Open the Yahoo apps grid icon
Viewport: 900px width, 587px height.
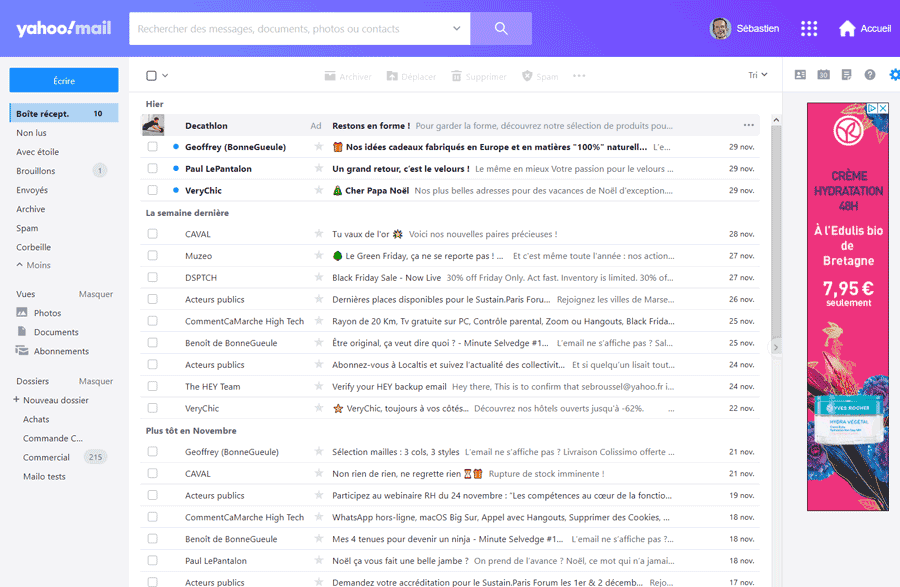point(809,28)
